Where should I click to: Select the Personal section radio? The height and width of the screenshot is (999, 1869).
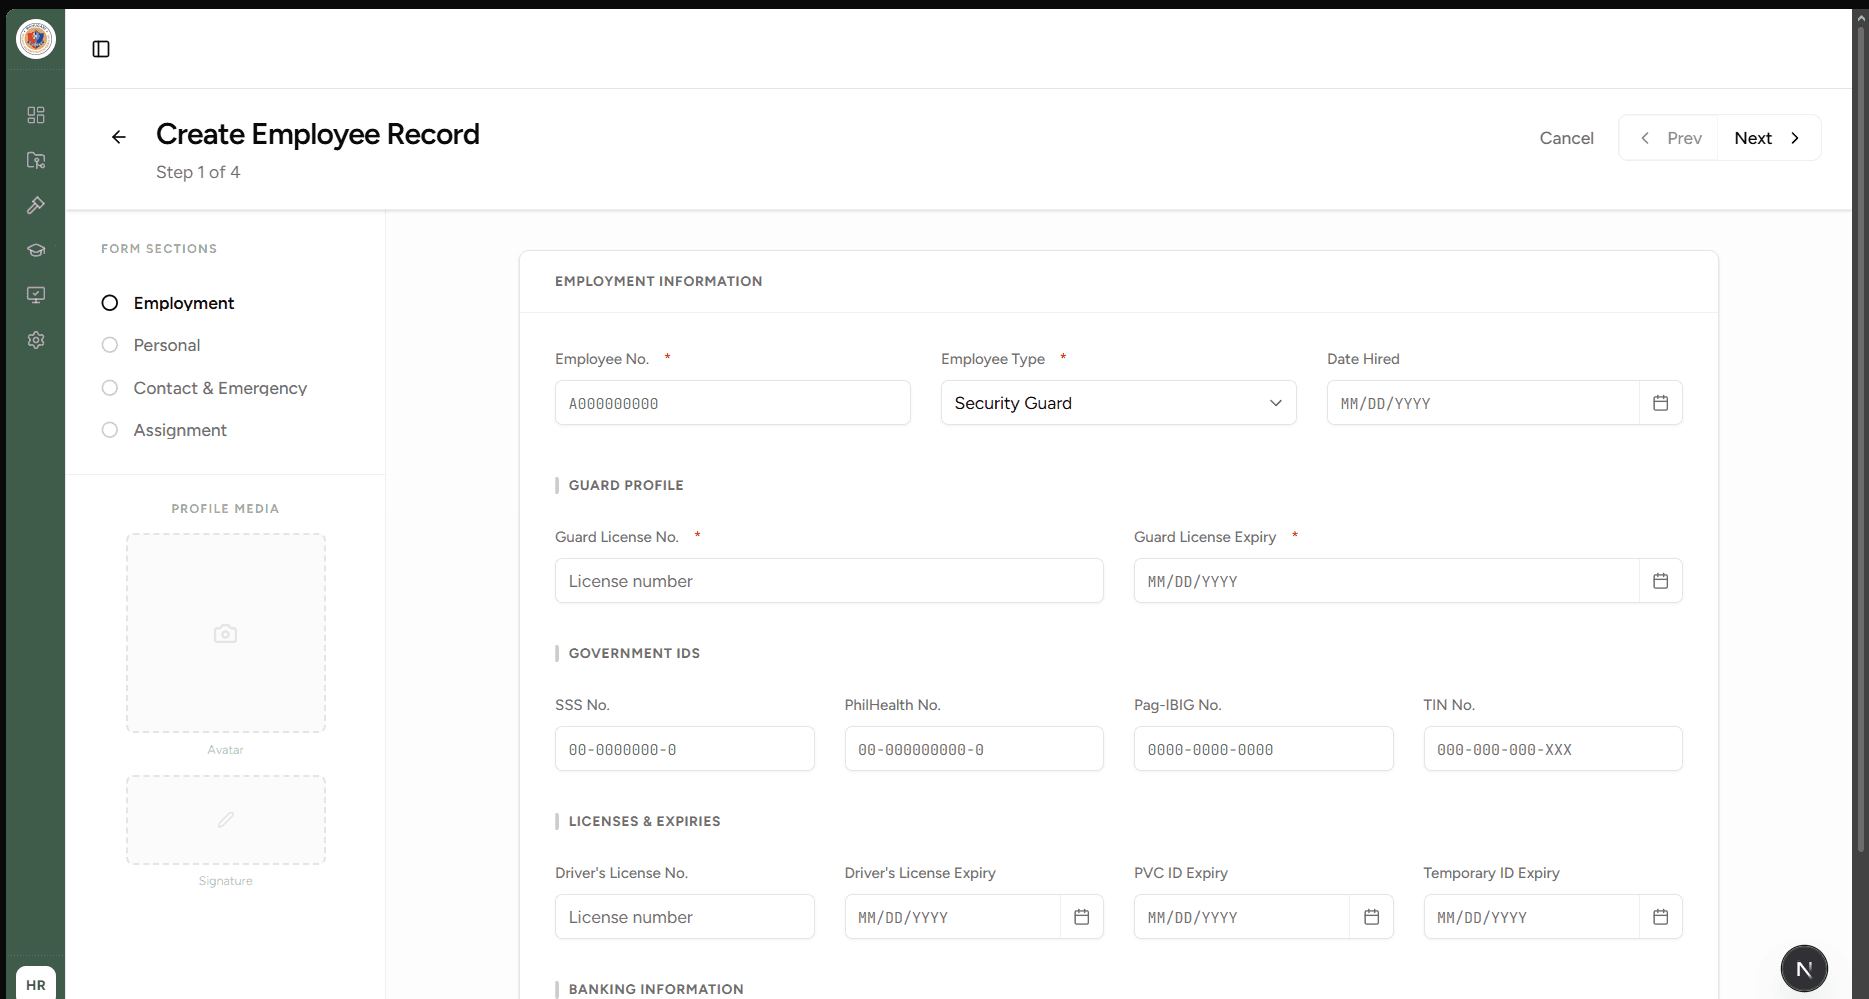coord(110,345)
